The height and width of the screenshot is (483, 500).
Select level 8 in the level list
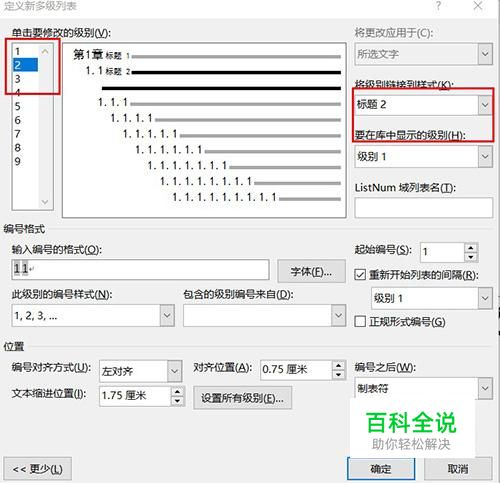click(25, 147)
